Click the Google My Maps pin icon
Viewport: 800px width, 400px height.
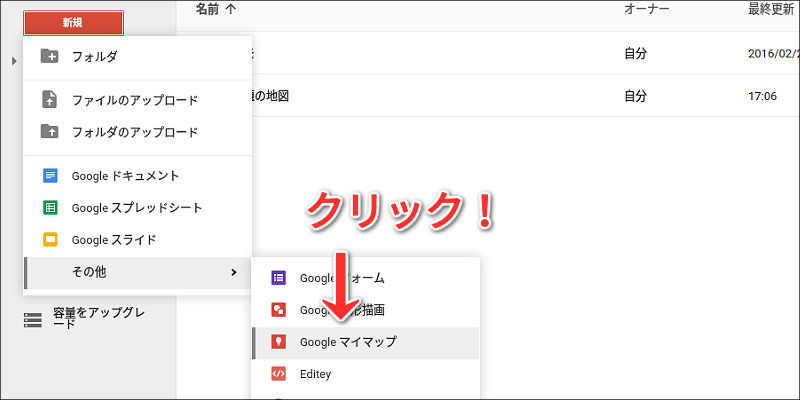tap(278, 342)
